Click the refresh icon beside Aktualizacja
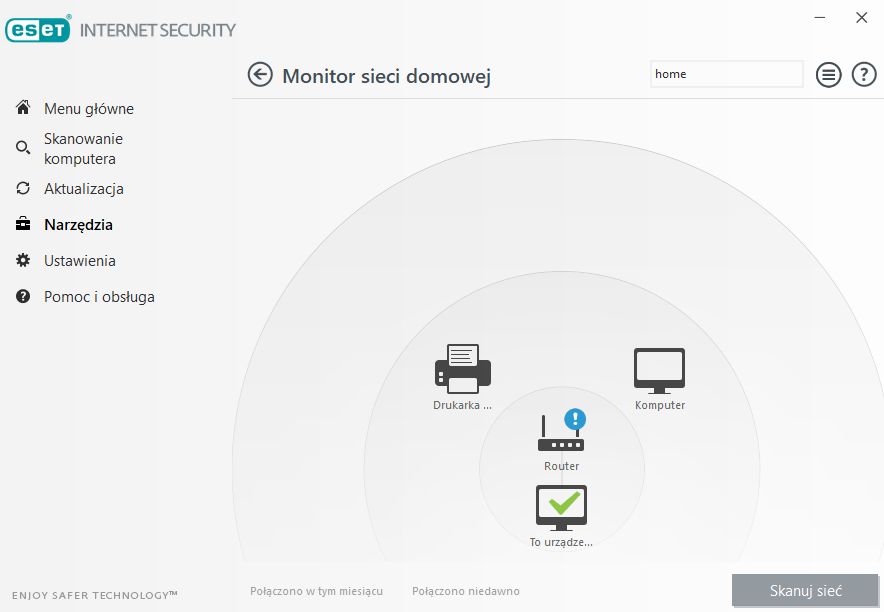 click(x=23, y=188)
